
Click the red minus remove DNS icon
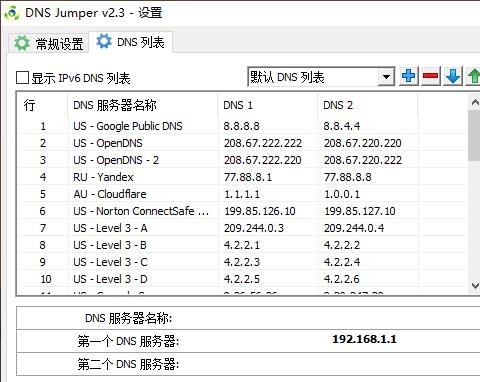431,76
